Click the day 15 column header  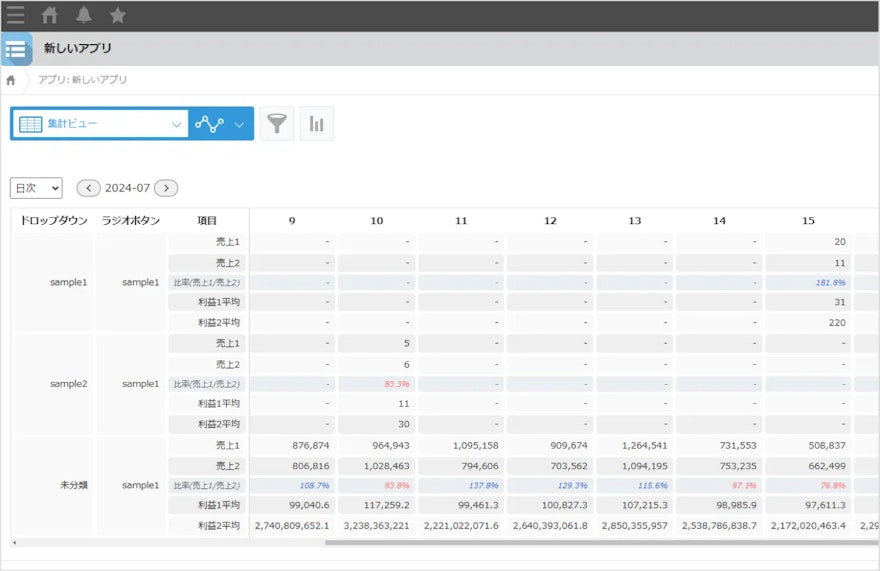[808, 221]
